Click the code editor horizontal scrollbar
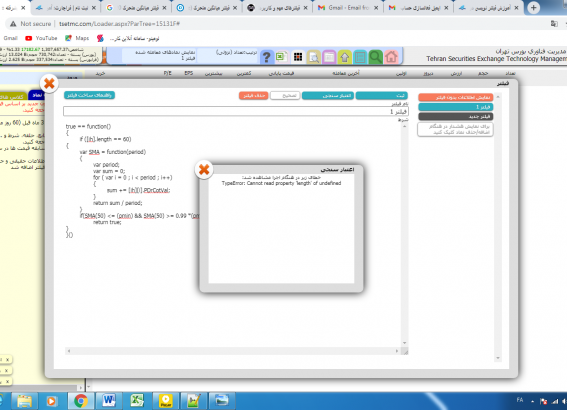This screenshot has width=567, height=410. (x=233, y=351)
